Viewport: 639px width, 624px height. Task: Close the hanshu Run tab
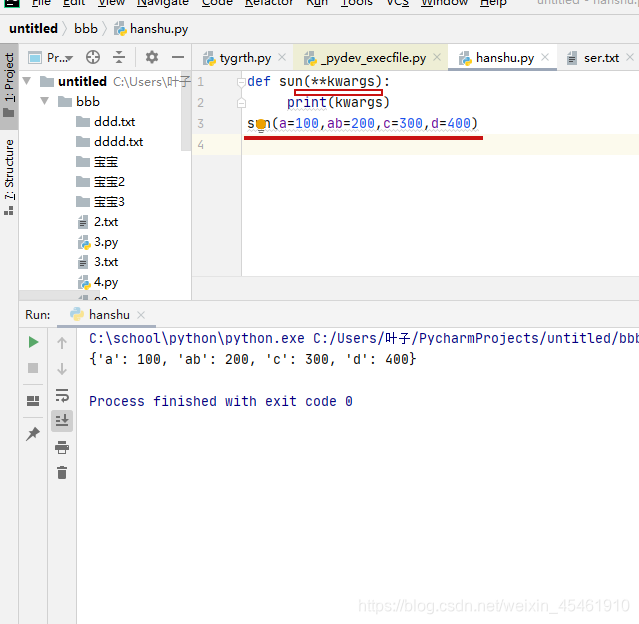tap(141, 315)
